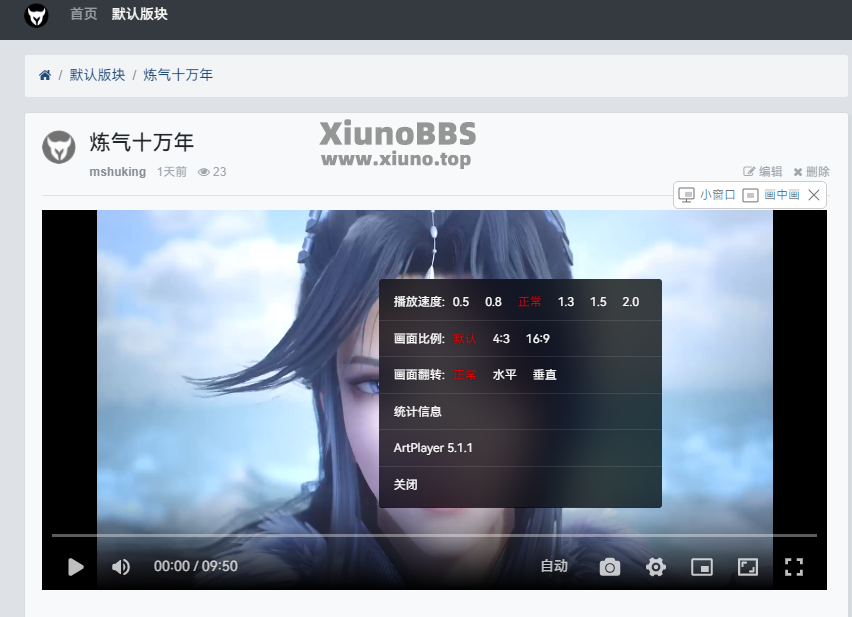Mute the volume speaker icon
Image resolution: width=852 pixels, height=617 pixels.
pos(121,567)
